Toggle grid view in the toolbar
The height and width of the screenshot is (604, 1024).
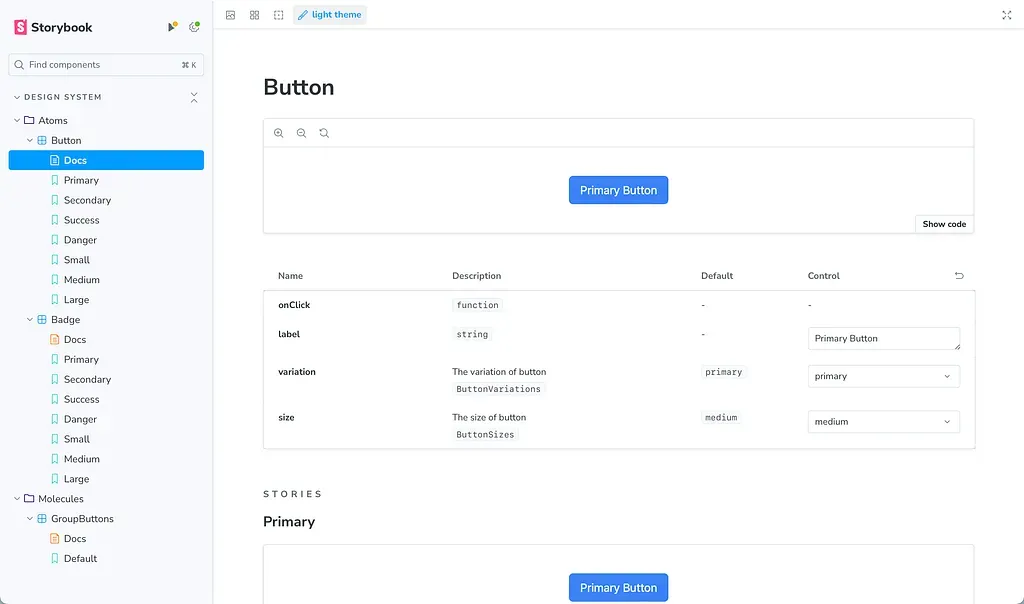coord(255,15)
